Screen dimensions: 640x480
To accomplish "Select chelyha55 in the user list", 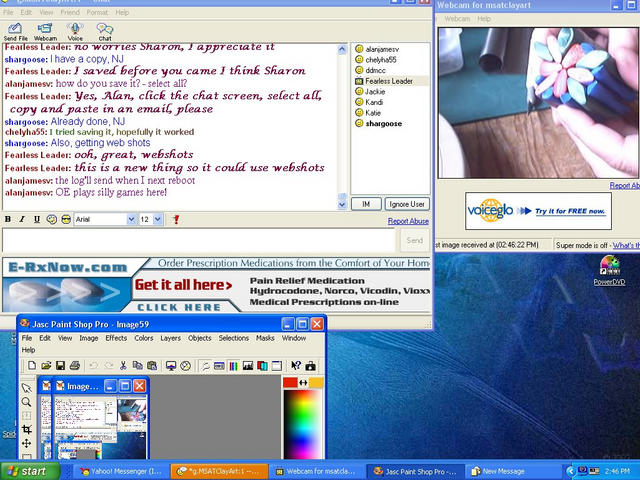I will tap(380, 60).
